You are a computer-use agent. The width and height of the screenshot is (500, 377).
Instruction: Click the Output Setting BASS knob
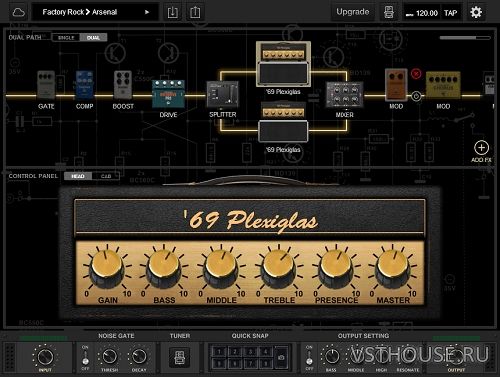(331, 356)
